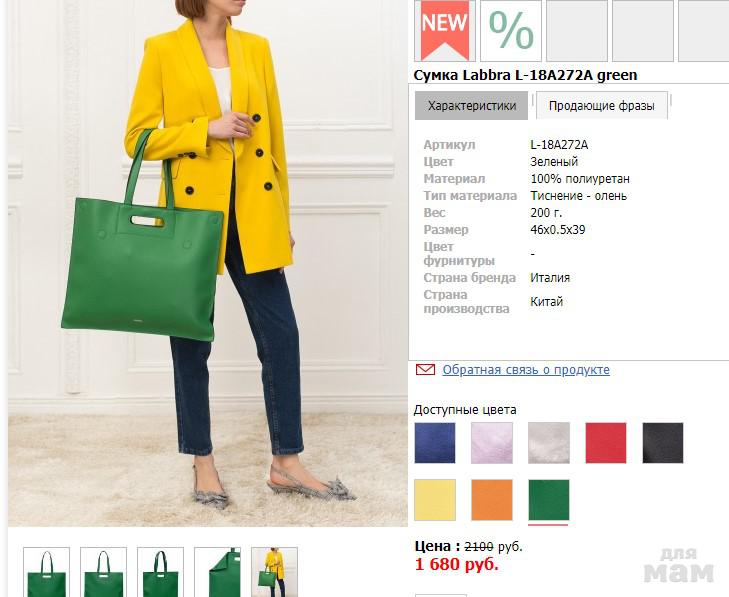View the folded bag corner thumbnail
This screenshot has width=729, height=597.
(218, 572)
